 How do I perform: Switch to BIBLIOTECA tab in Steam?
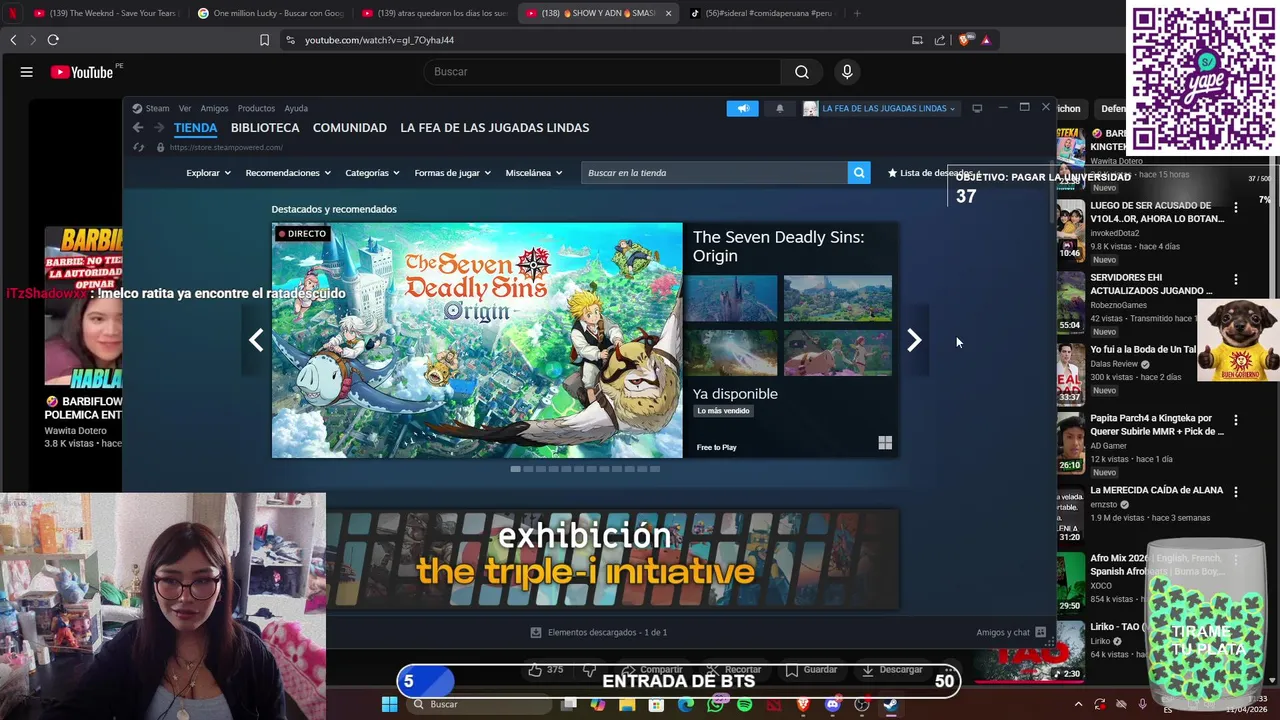(x=265, y=128)
